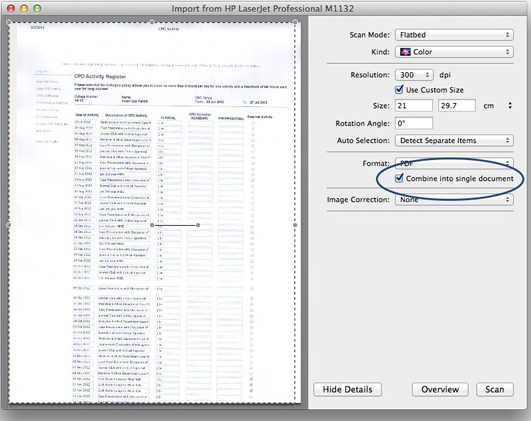Open the Scan Mode dropdown
The width and height of the screenshot is (531, 421).
[454, 35]
